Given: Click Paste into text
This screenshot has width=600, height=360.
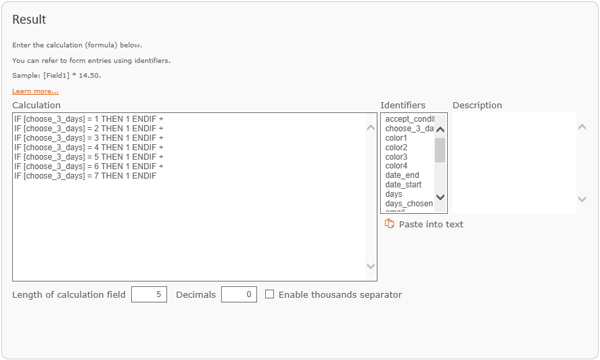Looking at the screenshot, I should coord(431,224).
